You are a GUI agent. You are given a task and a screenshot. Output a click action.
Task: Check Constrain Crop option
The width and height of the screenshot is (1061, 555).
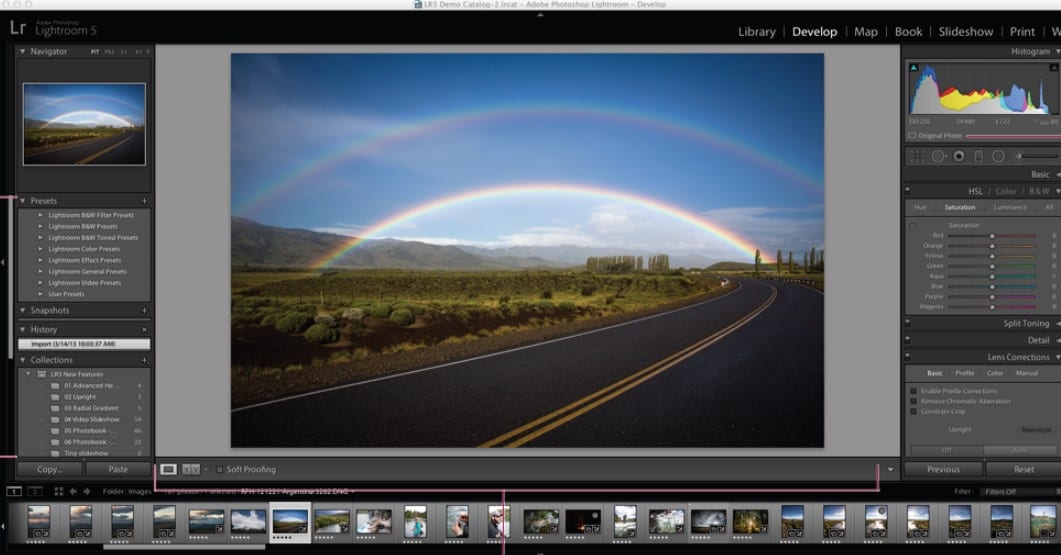(x=913, y=412)
